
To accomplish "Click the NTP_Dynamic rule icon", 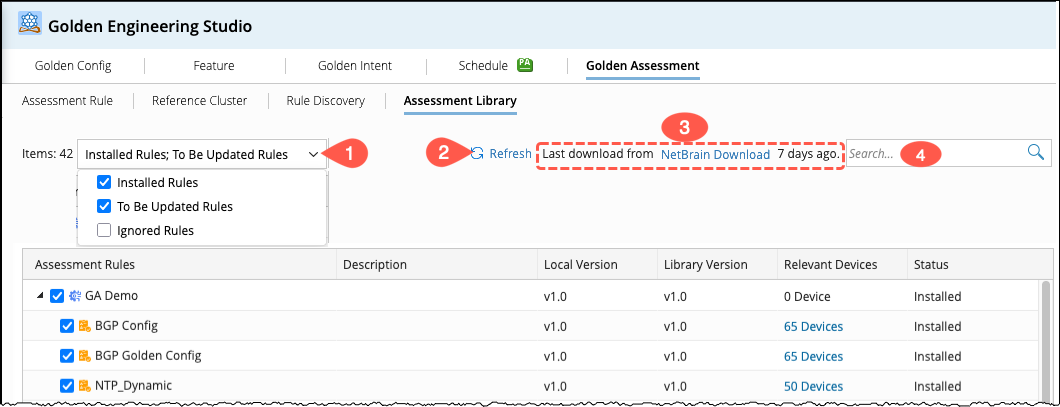I will click(85, 386).
